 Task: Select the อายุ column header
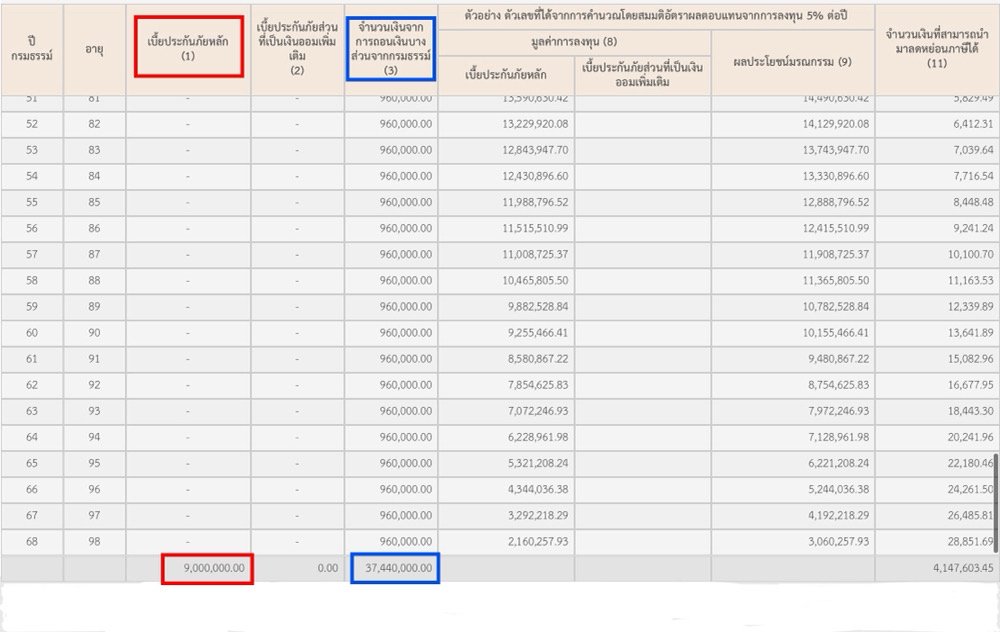coord(95,49)
